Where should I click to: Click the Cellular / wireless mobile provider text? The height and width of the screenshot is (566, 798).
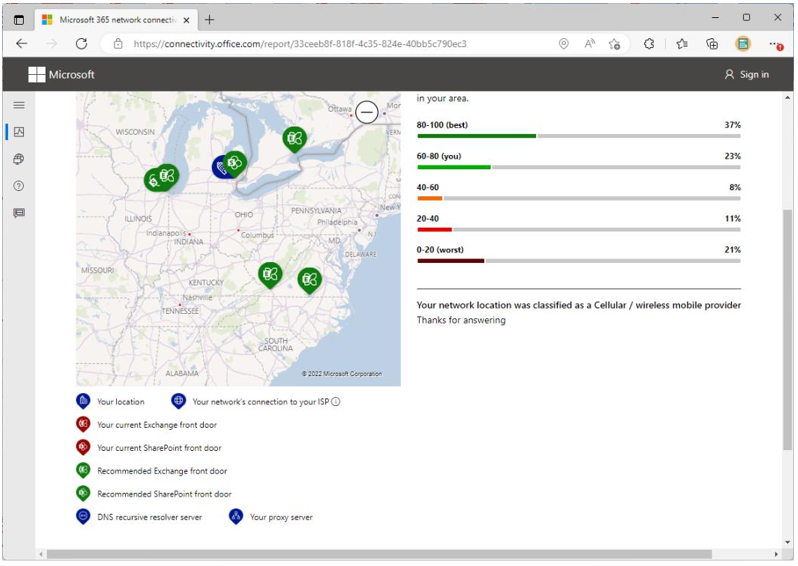pos(667,305)
